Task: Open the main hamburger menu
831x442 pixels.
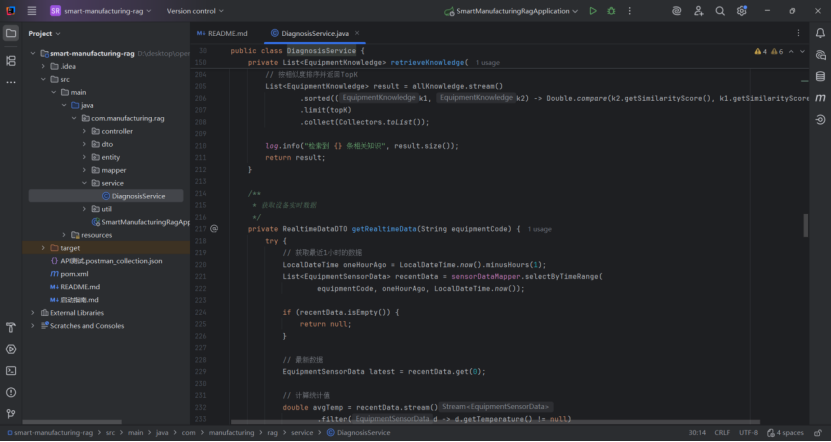Action: (x=32, y=11)
